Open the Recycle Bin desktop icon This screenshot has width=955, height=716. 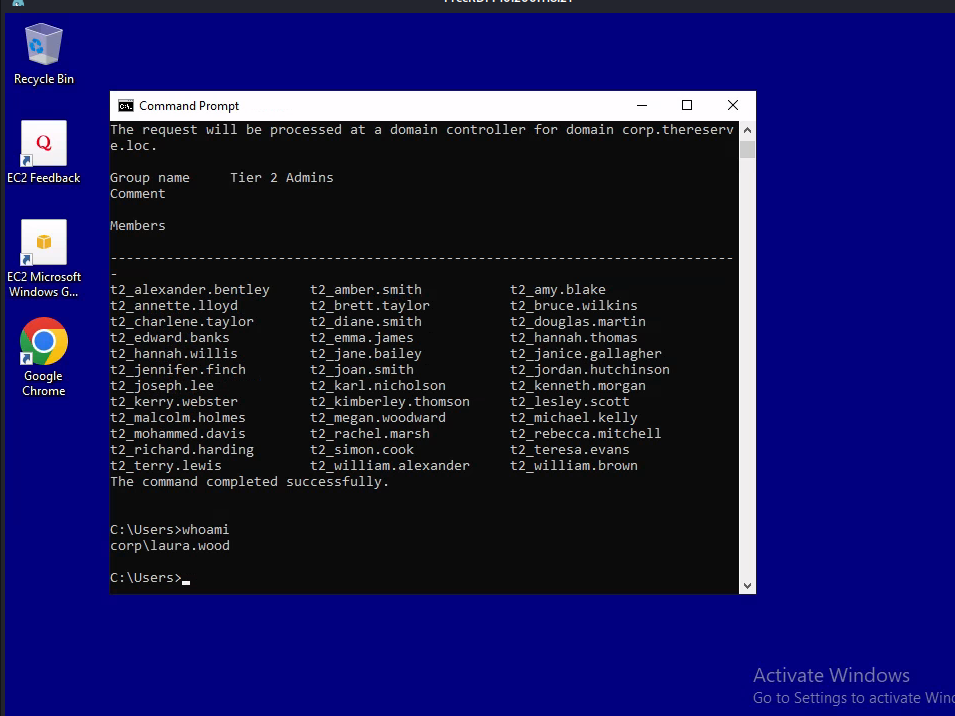tap(43, 54)
